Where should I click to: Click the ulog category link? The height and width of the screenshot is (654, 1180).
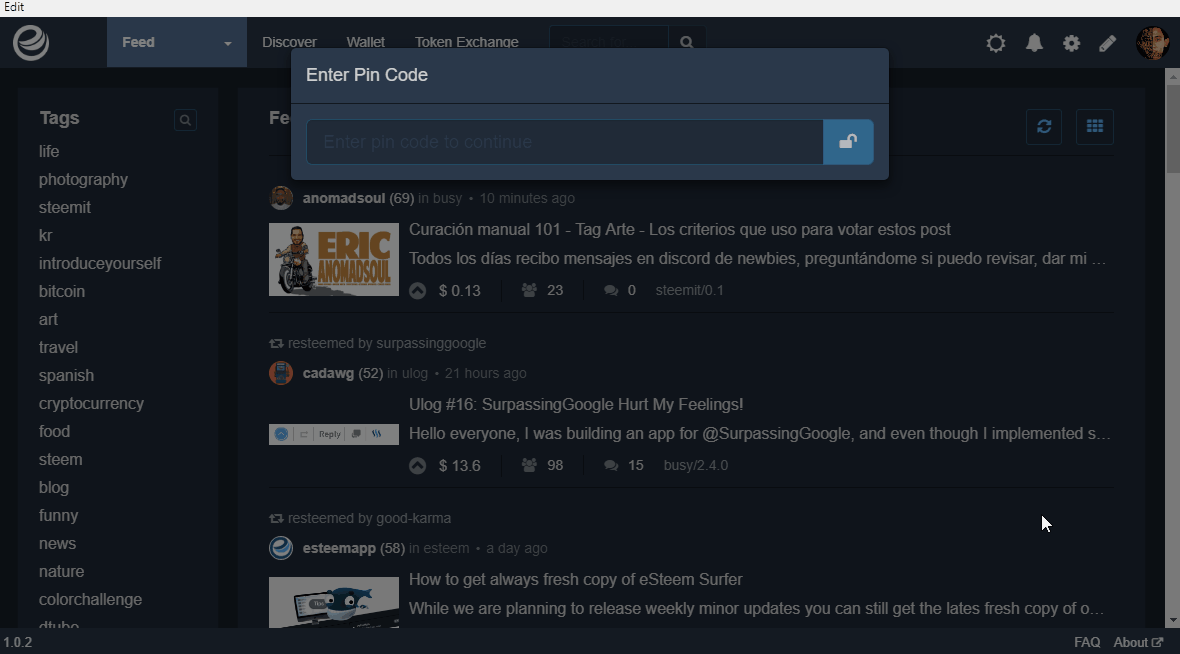(x=415, y=373)
